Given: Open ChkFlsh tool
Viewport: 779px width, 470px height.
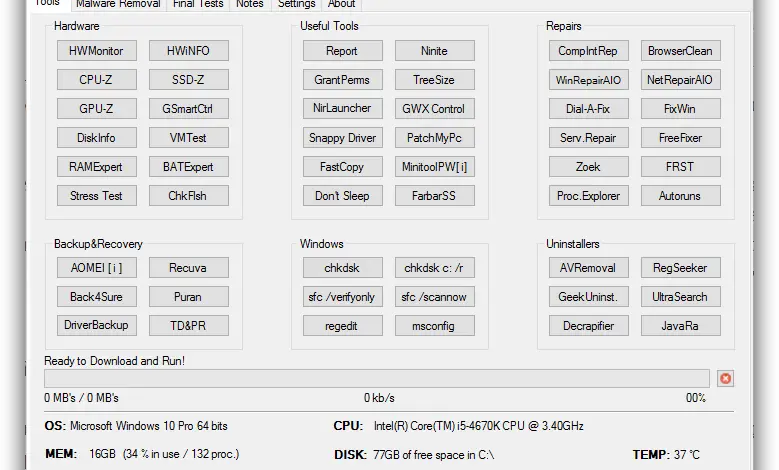Looking at the screenshot, I should pyautogui.click(x=188, y=196).
